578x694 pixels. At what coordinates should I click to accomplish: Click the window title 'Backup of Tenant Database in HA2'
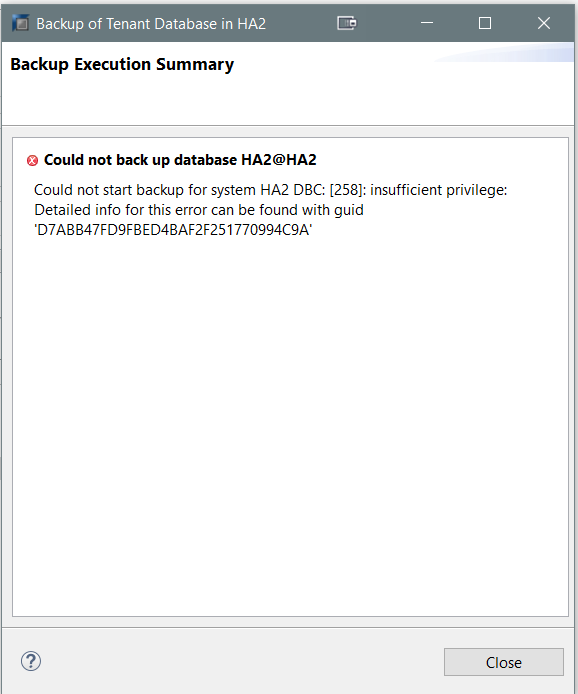(x=151, y=24)
